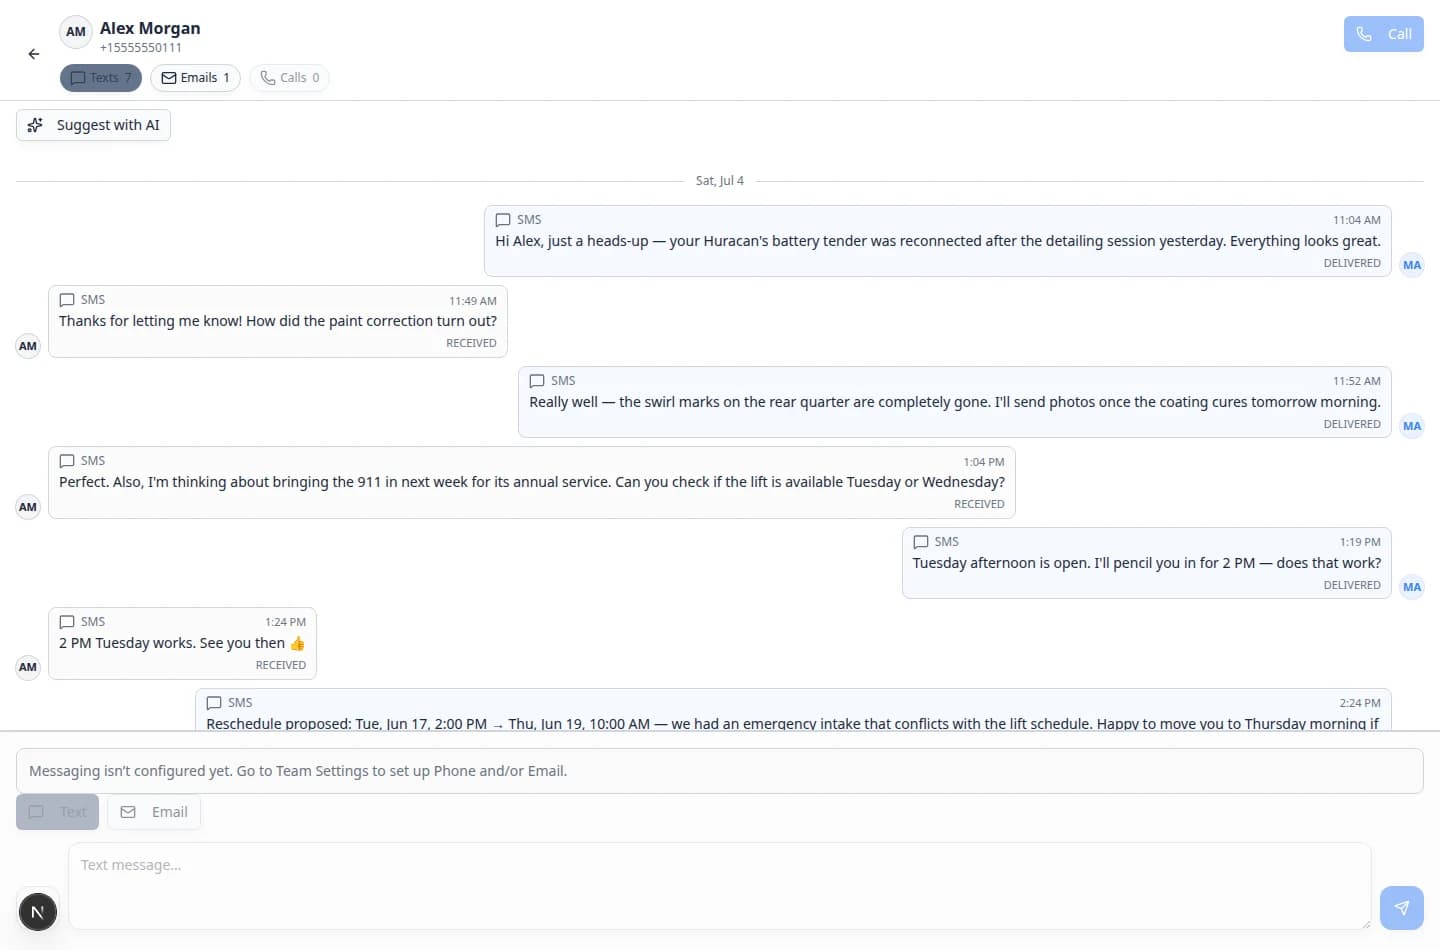Screen dimensions: 1440x950
Task: Click AM avatar next to paint correction message
Action: (x=28, y=346)
